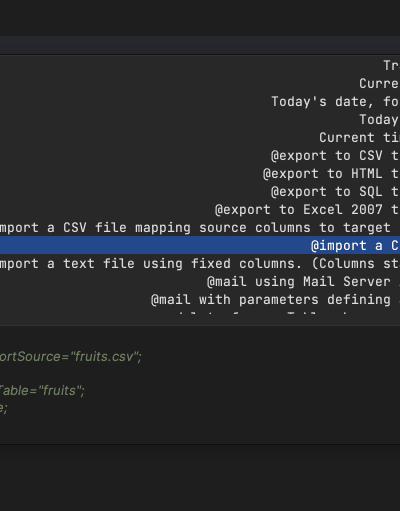Select the short "Today" template row
This screenshot has width=400, height=511.
pos(200,119)
